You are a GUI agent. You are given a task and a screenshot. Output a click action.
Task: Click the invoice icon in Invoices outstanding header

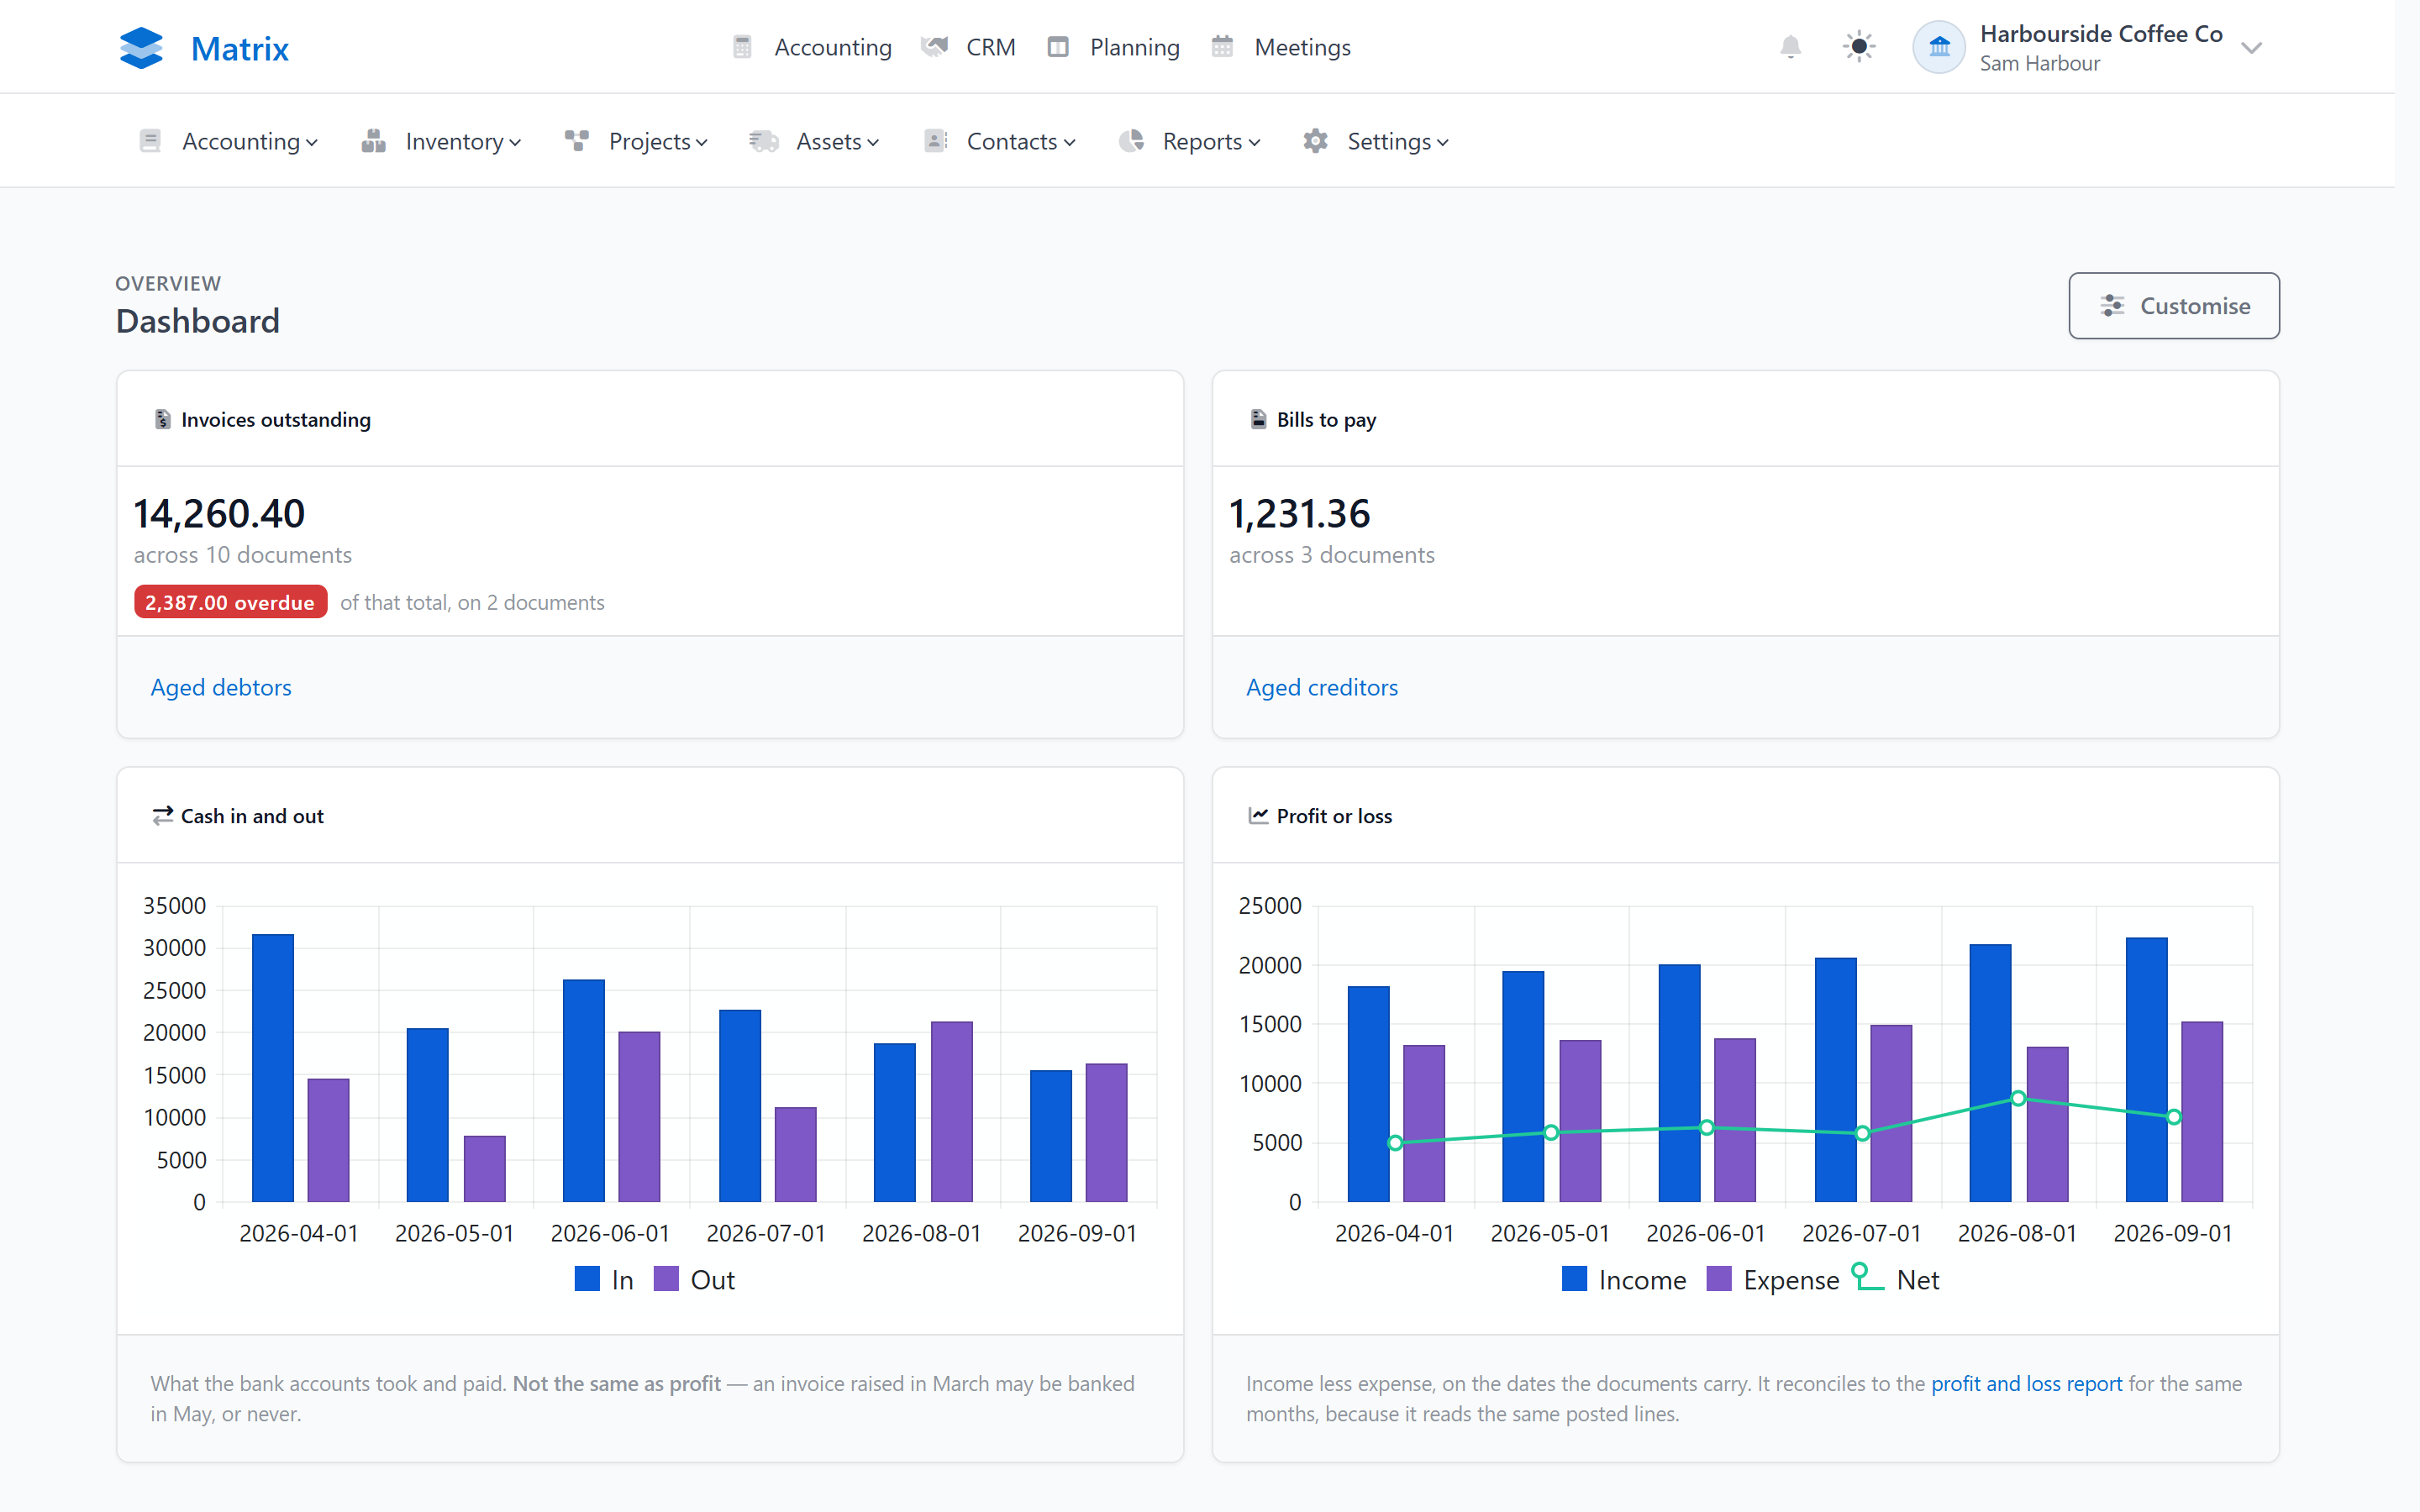pyautogui.click(x=162, y=419)
